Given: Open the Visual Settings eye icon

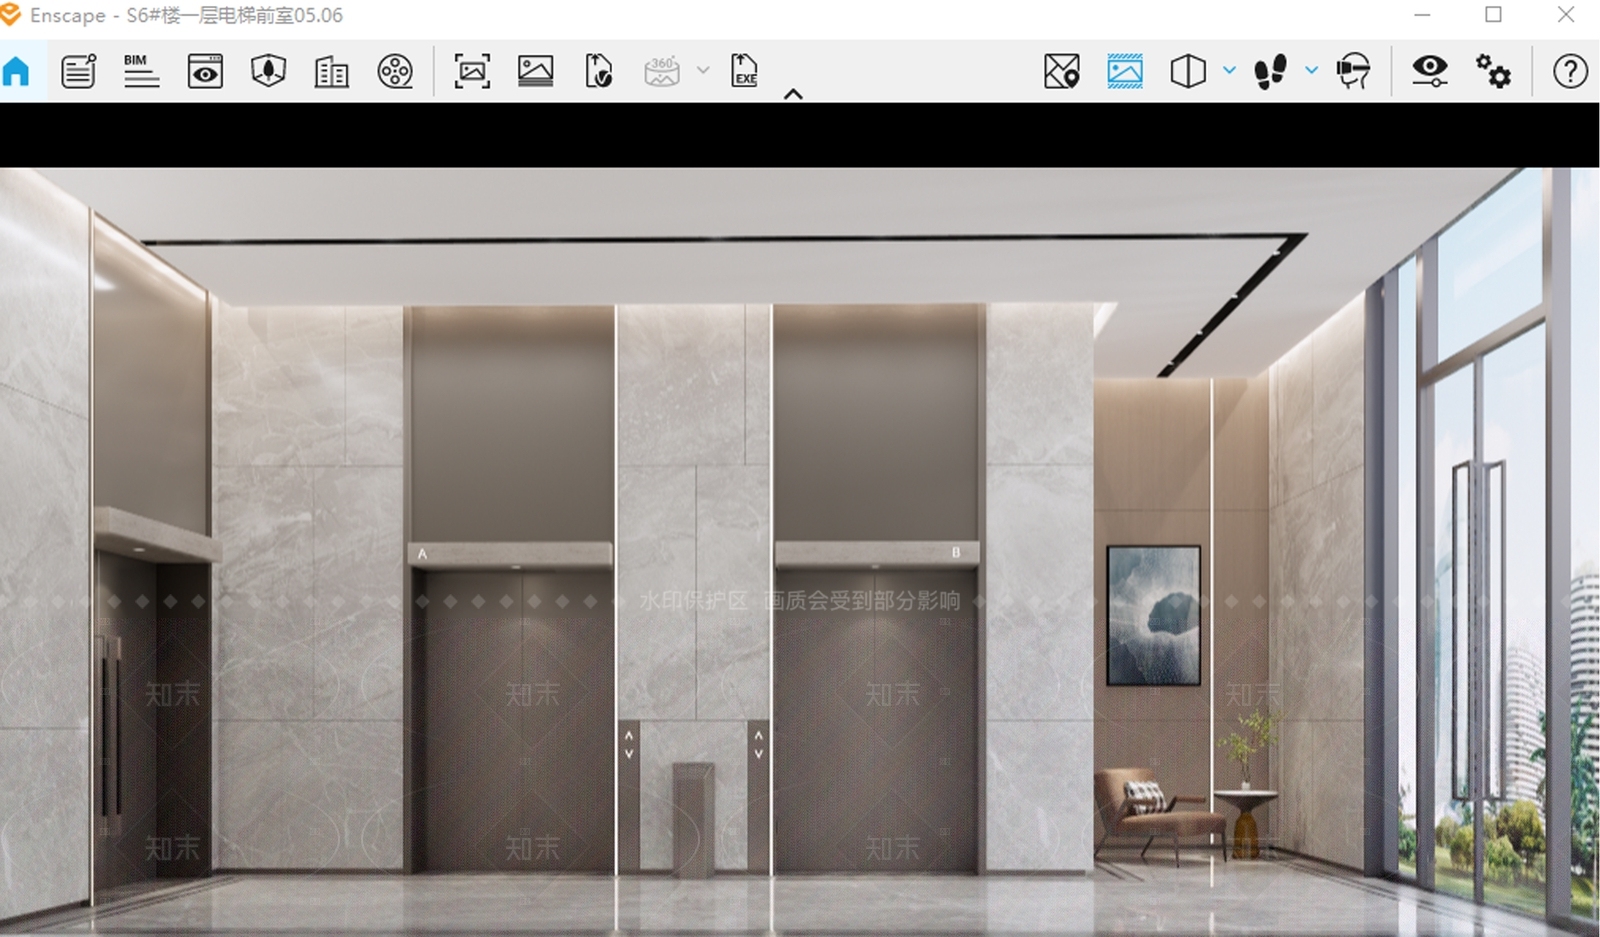Looking at the screenshot, I should pyautogui.click(x=1430, y=71).
